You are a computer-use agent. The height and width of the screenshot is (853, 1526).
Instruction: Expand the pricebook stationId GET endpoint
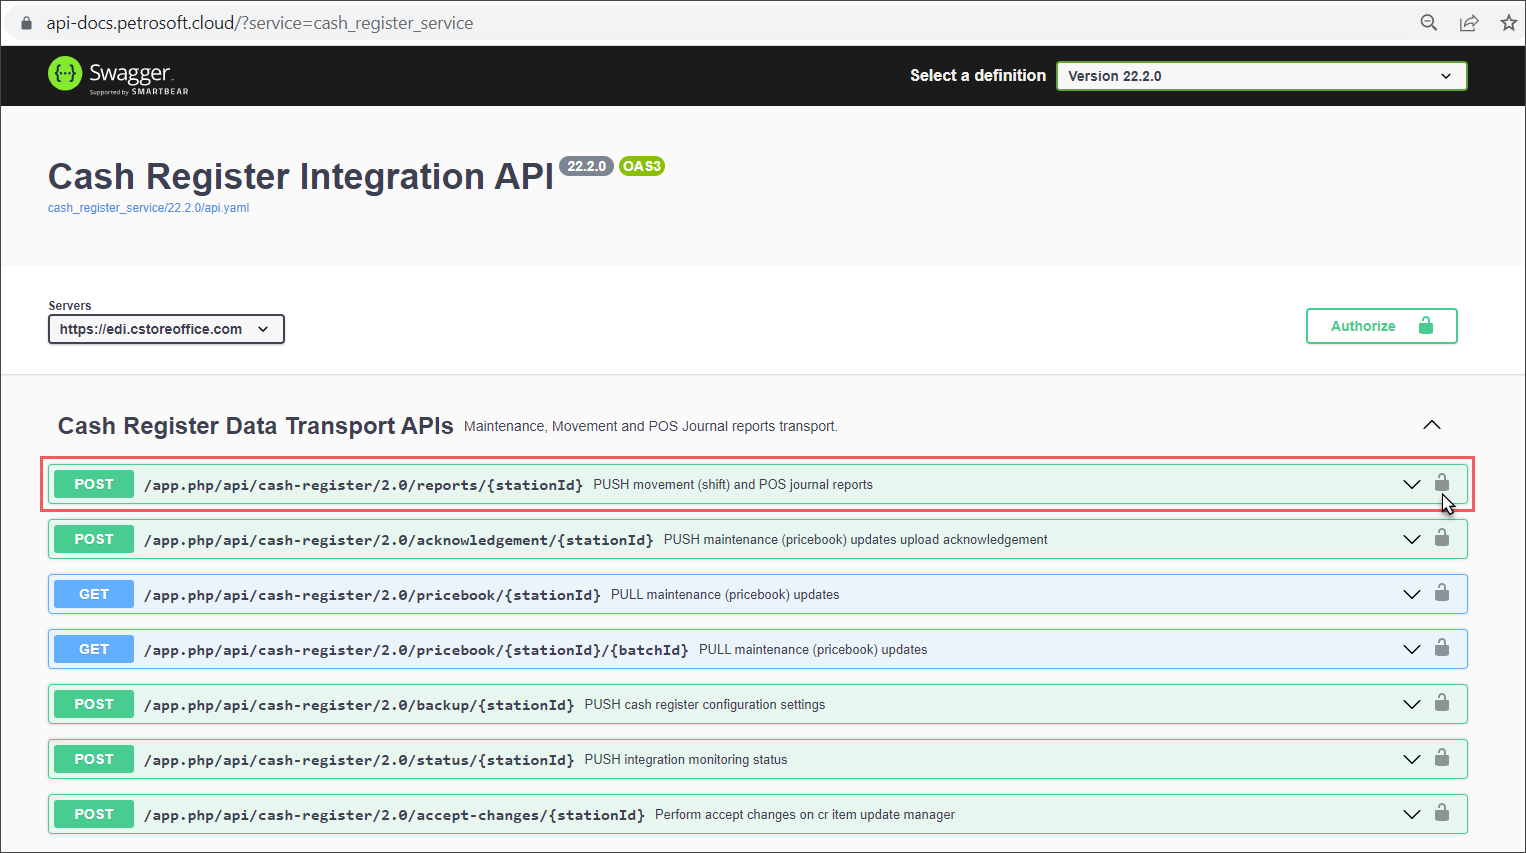[x=1411, y=593]
